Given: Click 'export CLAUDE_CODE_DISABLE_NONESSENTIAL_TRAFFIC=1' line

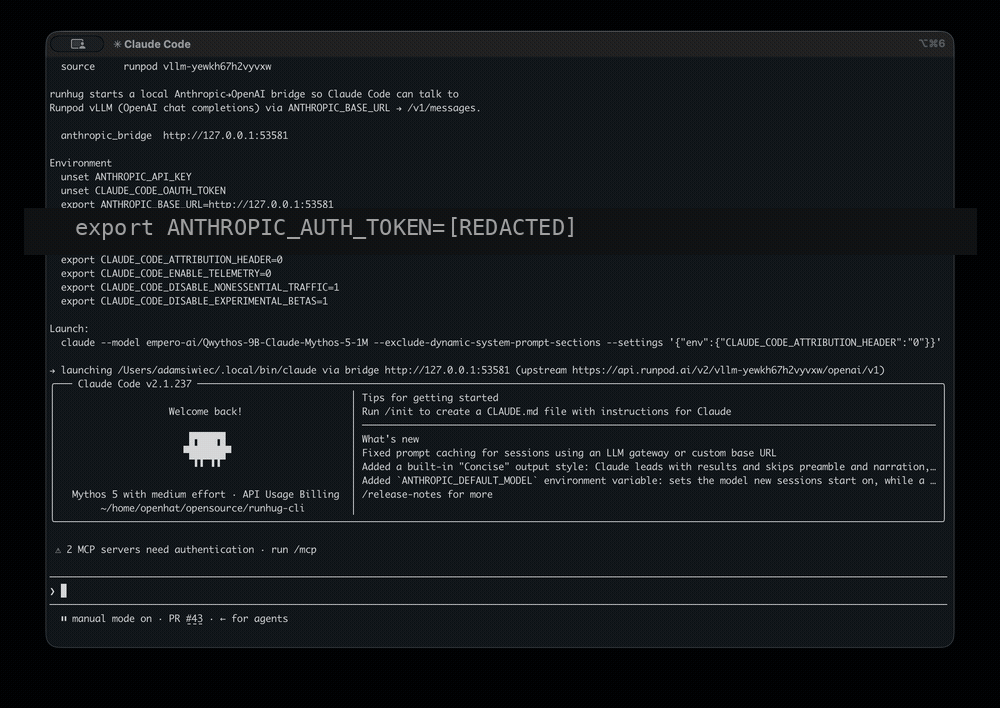Looking at the screenshot, I should click(200, 287).
